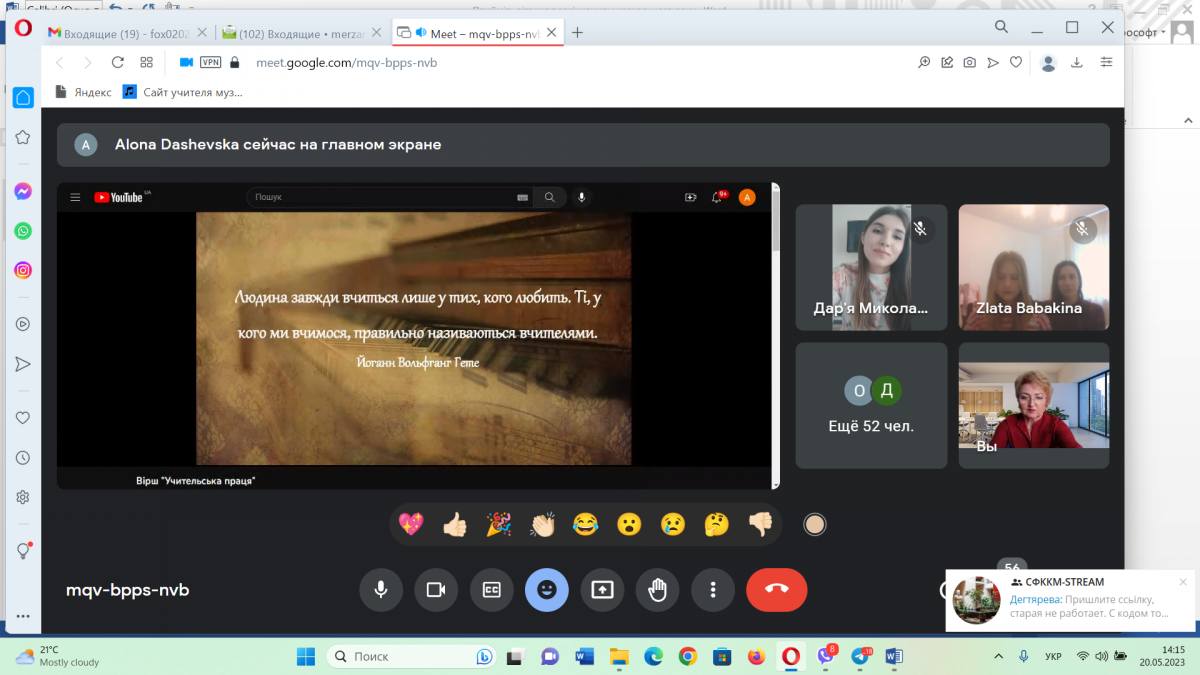The image size is (1200, 675).
Task: Click the red leave call button
Action: [776, 589]
